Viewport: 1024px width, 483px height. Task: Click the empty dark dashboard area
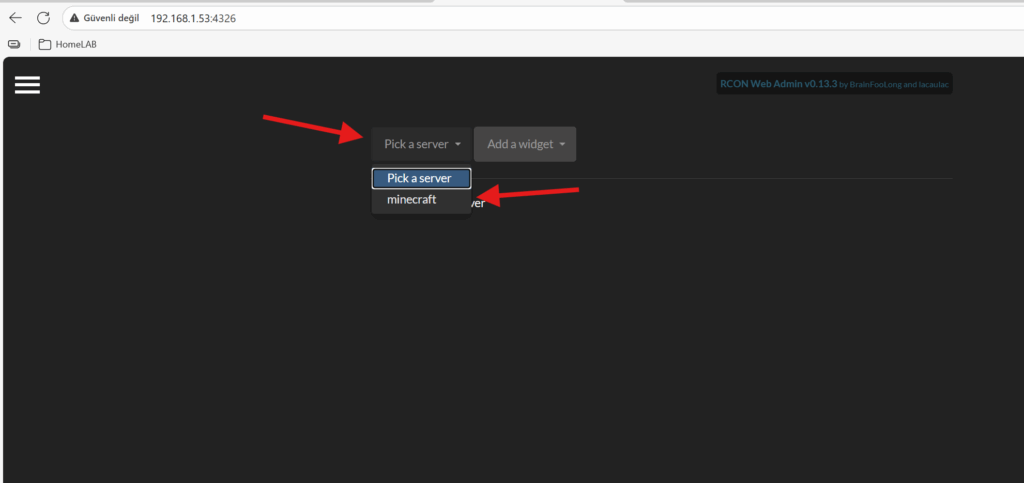[x=600, y=350]
